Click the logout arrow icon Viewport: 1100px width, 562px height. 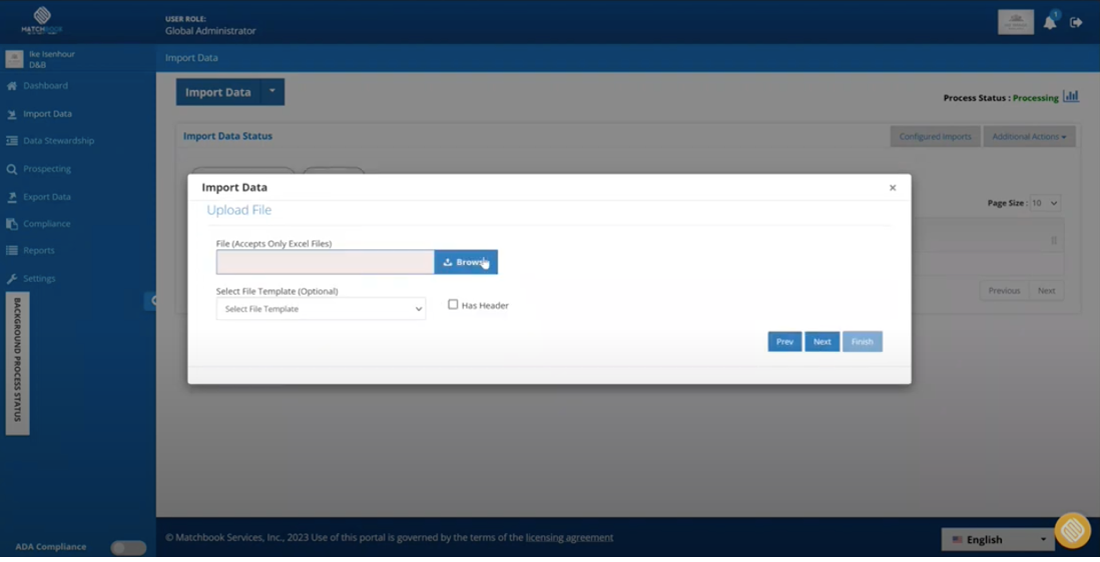pos(1076,22)
